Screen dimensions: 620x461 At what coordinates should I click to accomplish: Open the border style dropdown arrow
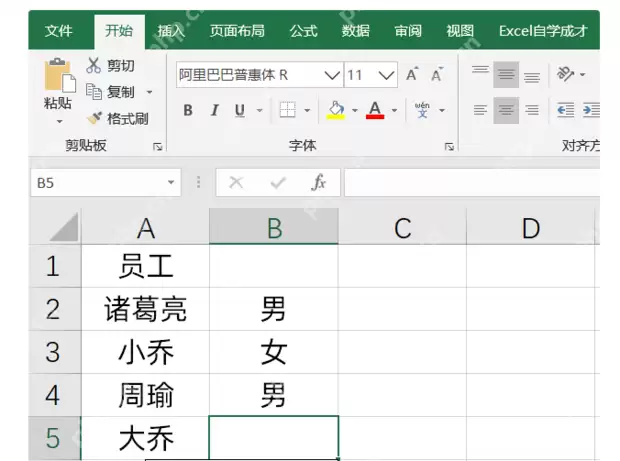tap(307, 110)
